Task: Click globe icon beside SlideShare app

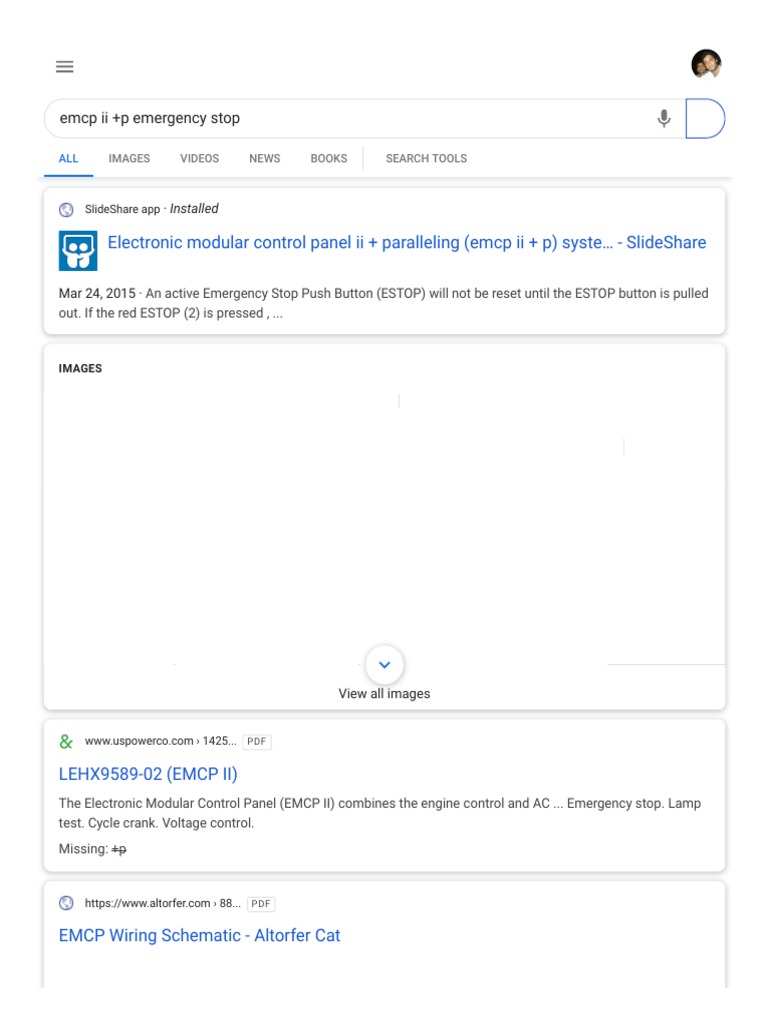Action: [x=66, y=210]
